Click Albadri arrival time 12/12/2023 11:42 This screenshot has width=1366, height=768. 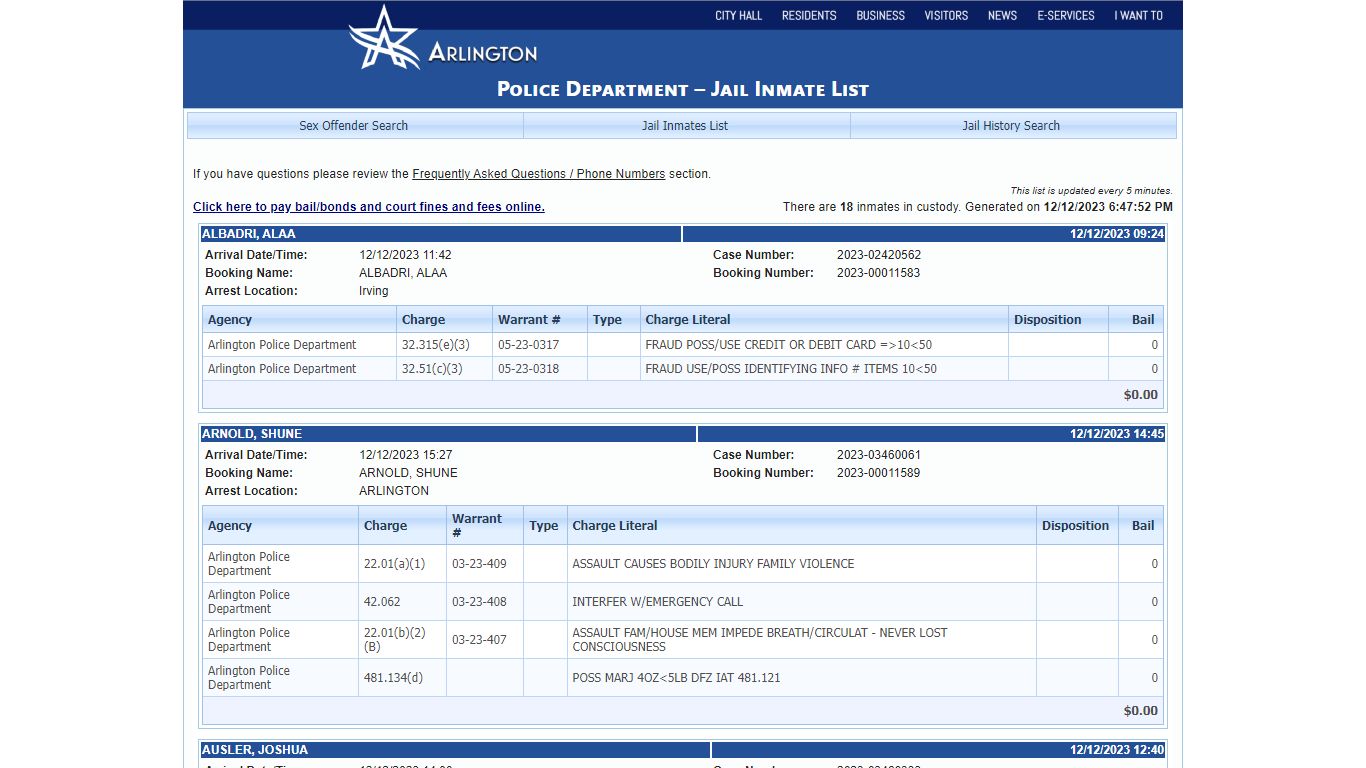pyautogui.click(x=405, y=255)
